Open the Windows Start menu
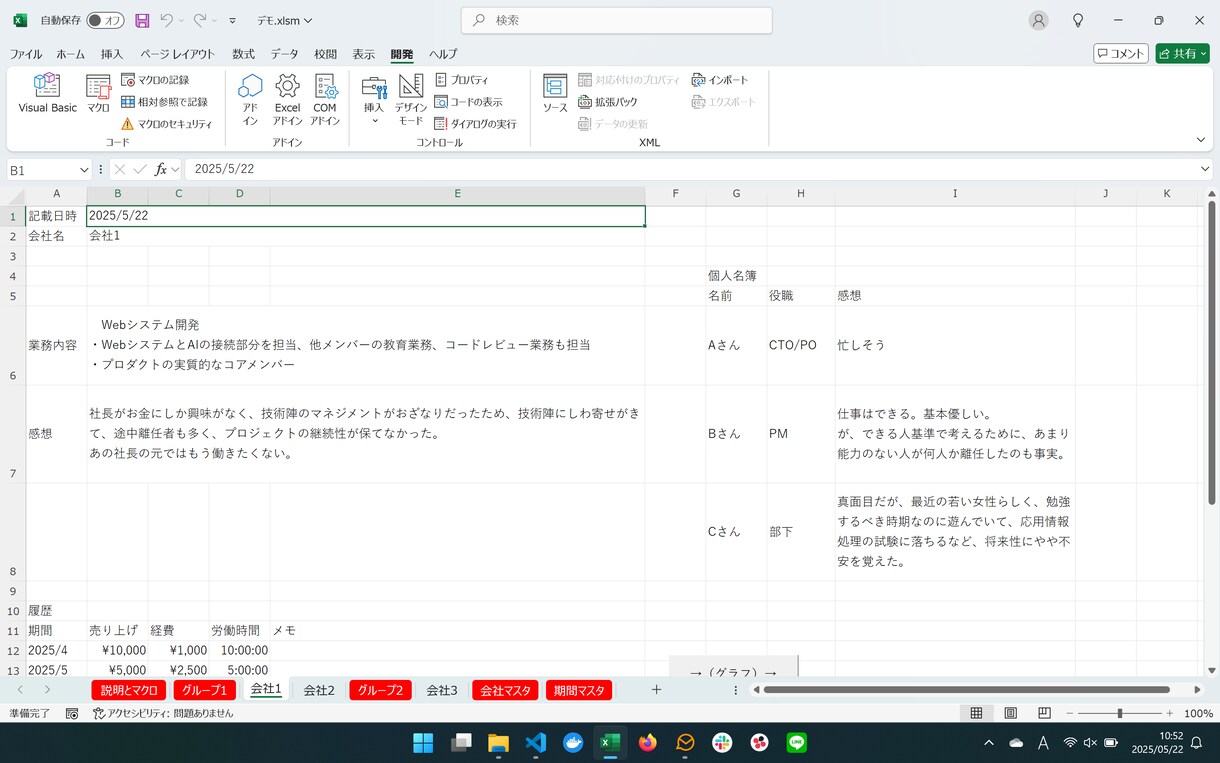 point(423,742)
